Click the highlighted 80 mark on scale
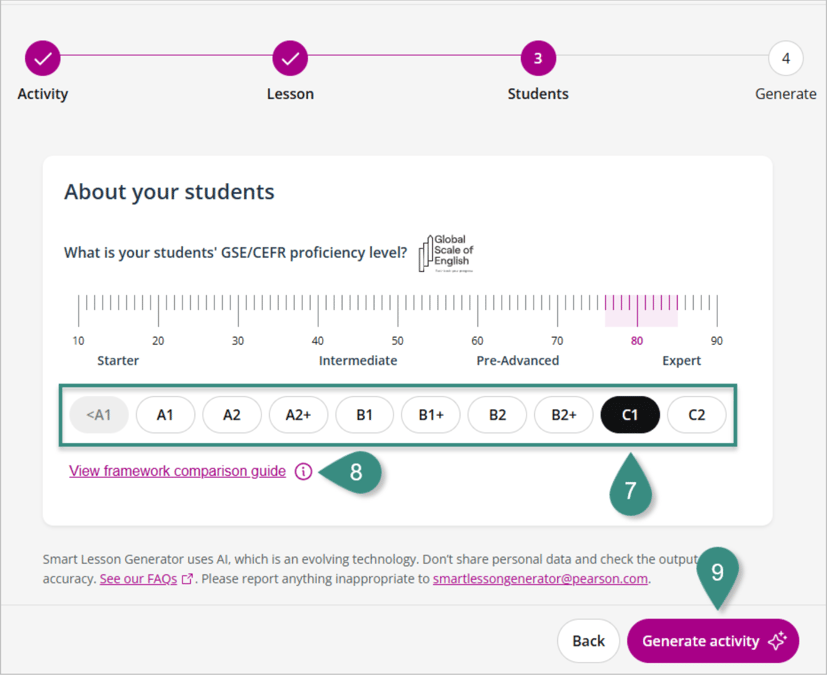This screenshot has width=827, height=677. [x=637, y=340]
